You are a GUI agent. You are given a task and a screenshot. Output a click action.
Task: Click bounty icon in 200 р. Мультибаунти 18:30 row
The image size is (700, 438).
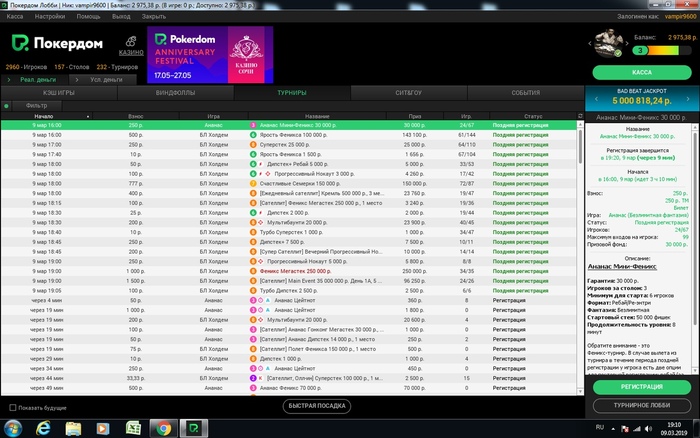click(261, 222)
